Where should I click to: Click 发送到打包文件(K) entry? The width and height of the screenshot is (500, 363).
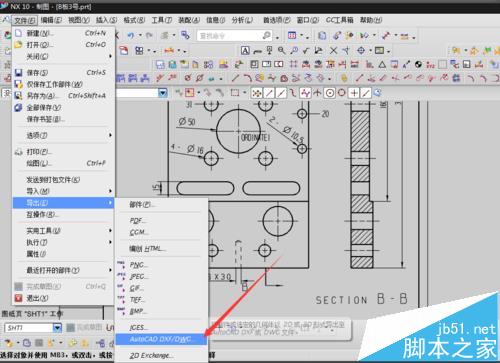pyautogui.click(x=63, y=180)
